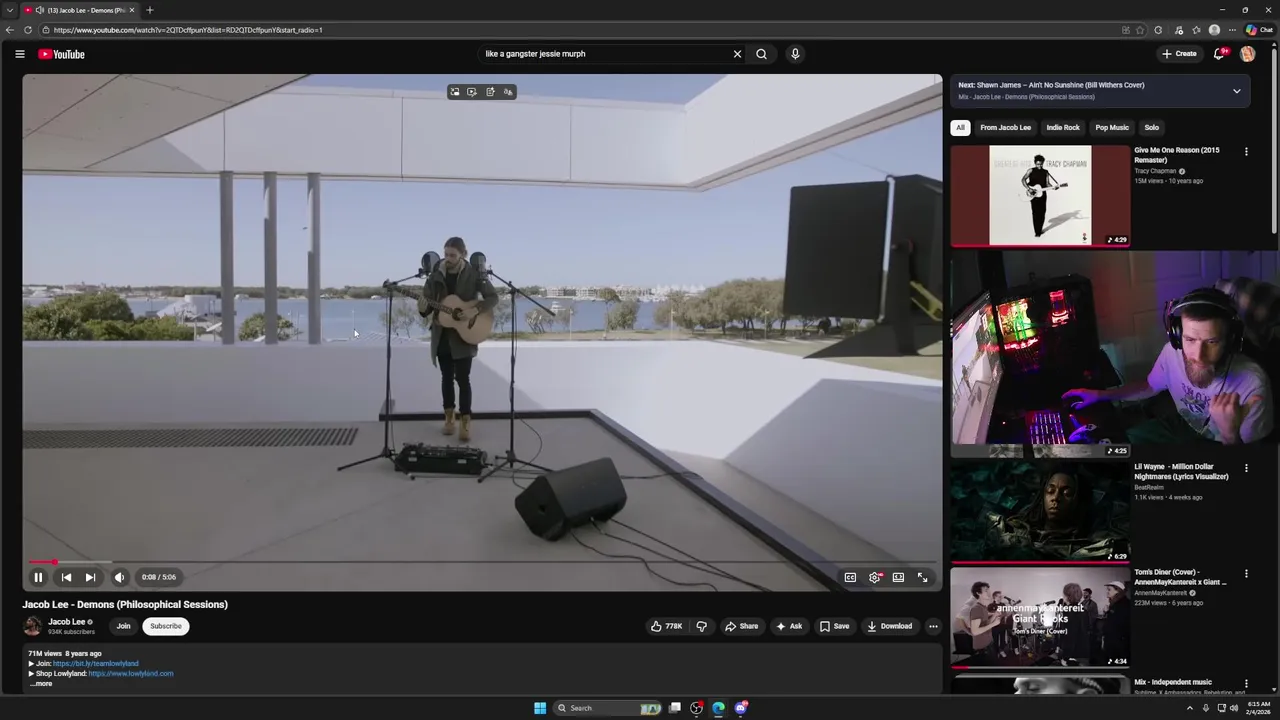This screenshot has height=720, width=1280.
Task: Open options for Mix - Independent music
Action: click(x=1246, y=683)
